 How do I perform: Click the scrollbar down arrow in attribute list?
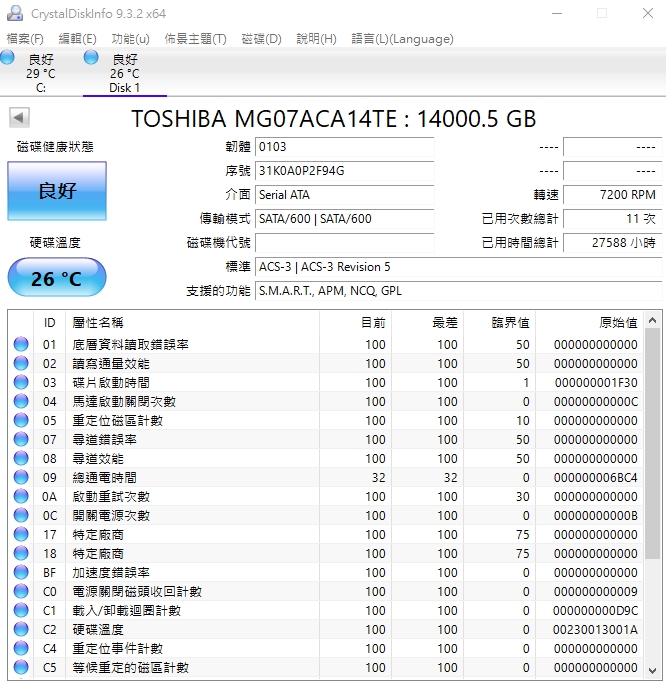point(652,670)
